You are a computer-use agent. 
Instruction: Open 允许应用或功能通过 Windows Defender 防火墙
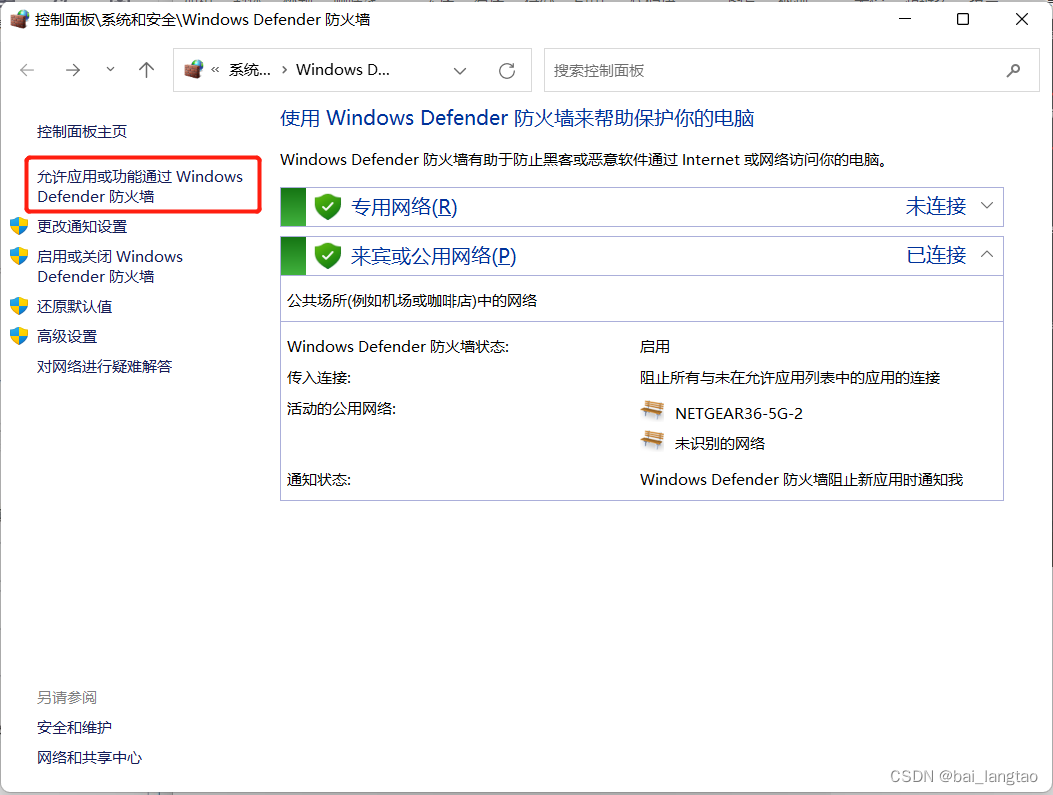(140, 186)
